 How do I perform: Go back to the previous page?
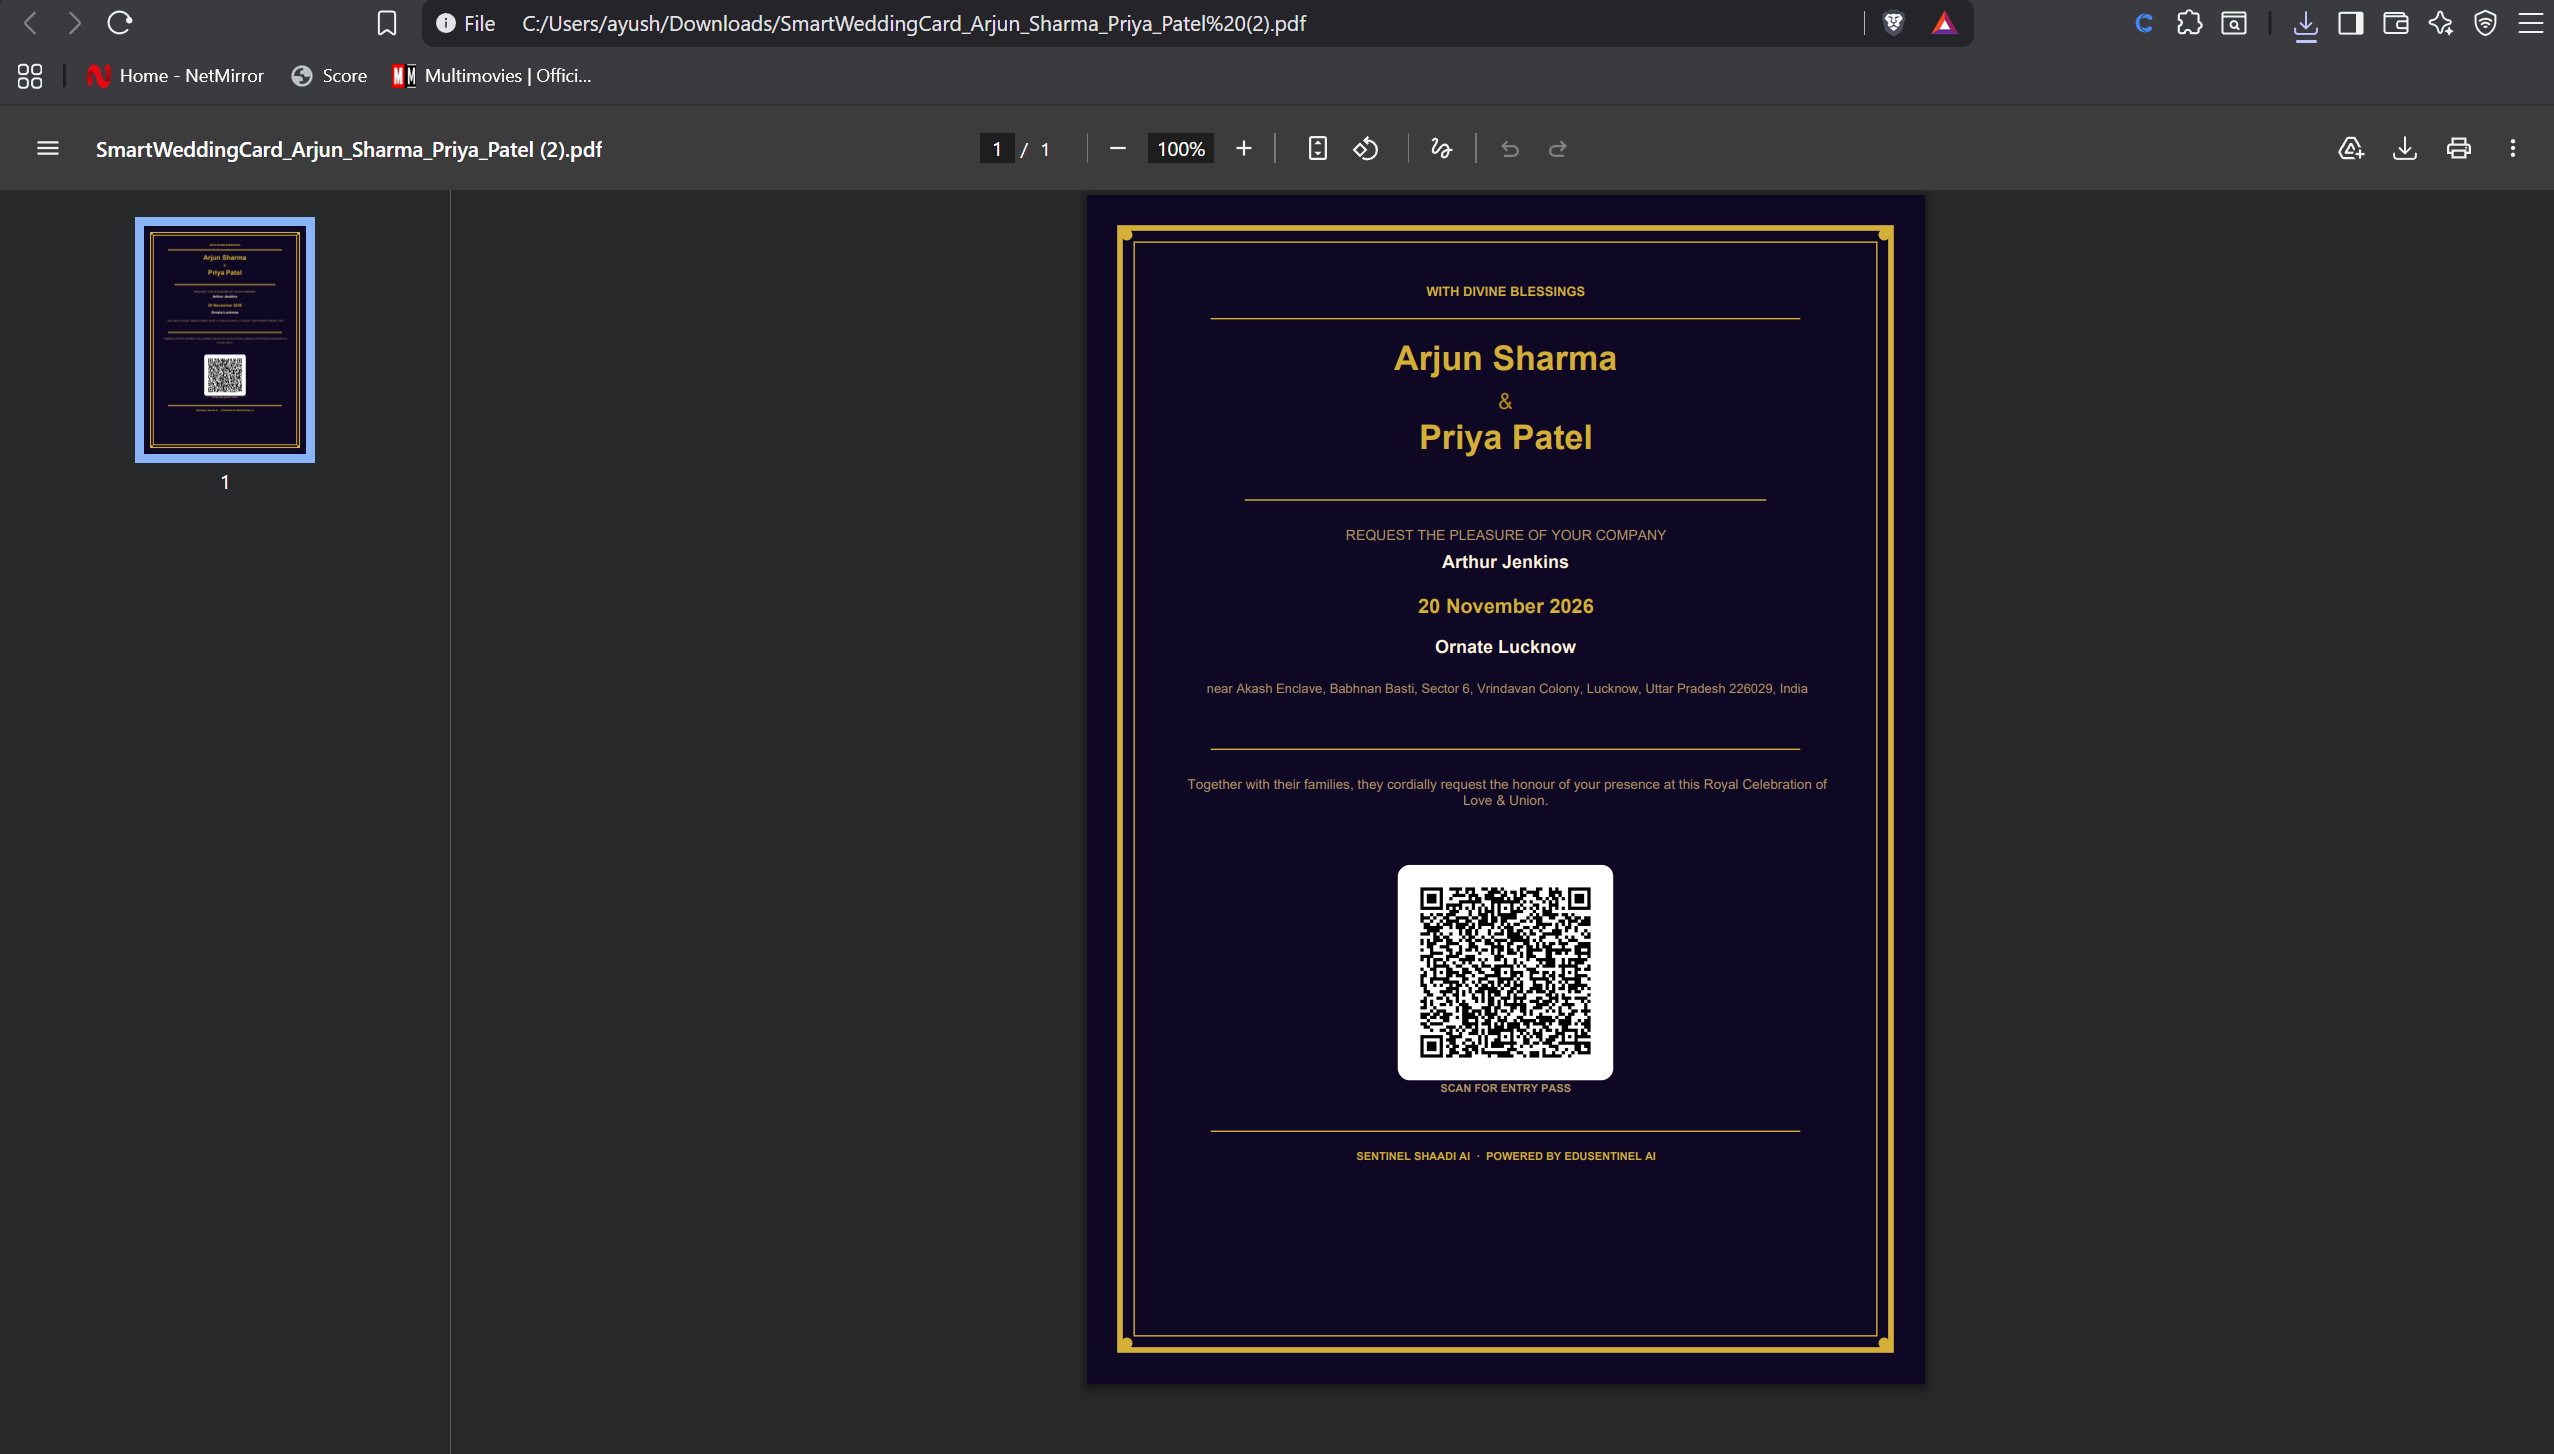(x=31, y=23)
